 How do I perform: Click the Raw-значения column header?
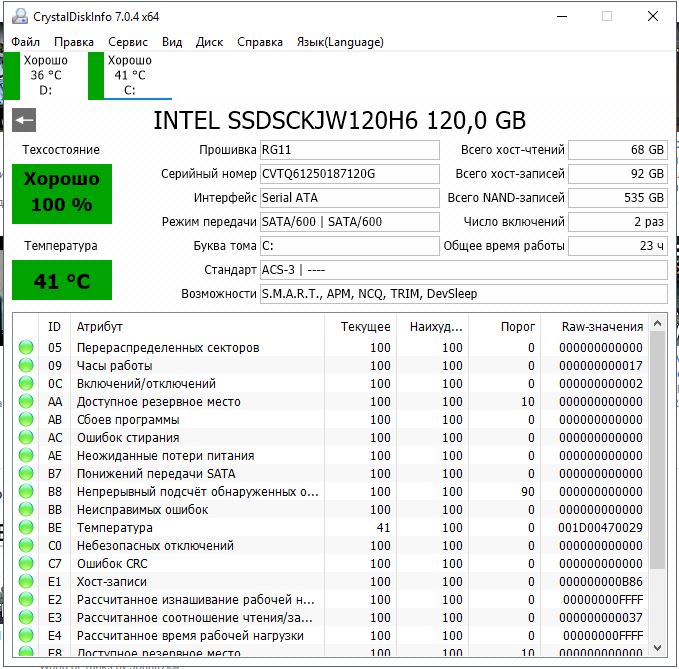(x=595, y=326)
